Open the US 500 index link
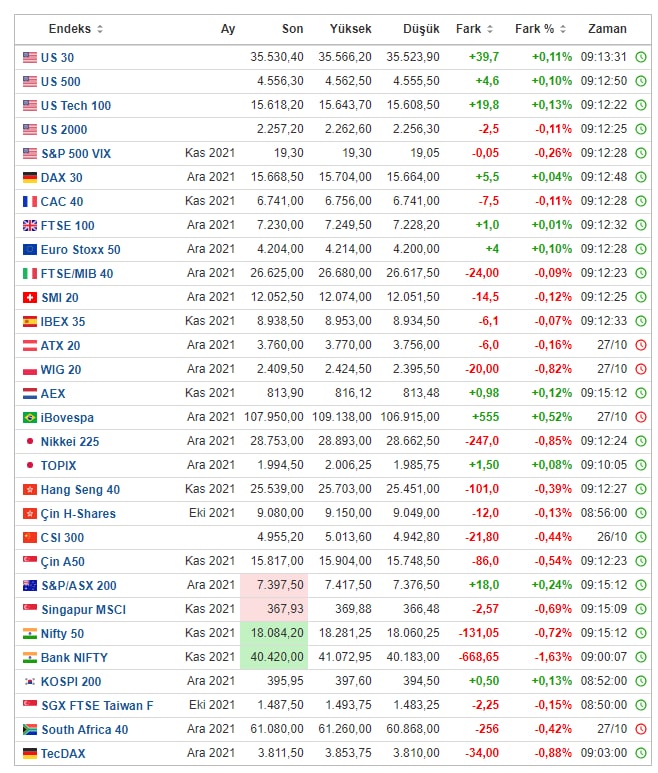This screenshot has width=658, height=773. pyautogui.click(x=61, y=82)
